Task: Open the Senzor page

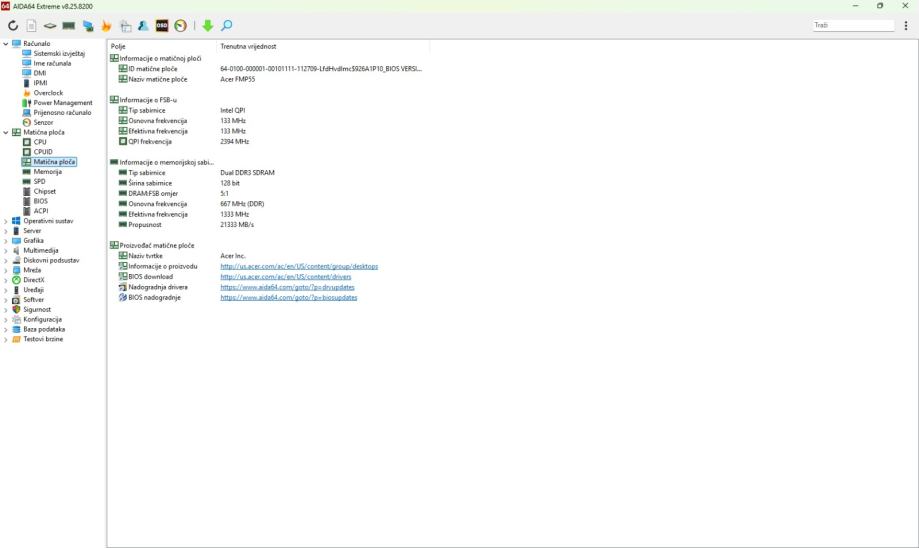Action: (x=43, y=122)
